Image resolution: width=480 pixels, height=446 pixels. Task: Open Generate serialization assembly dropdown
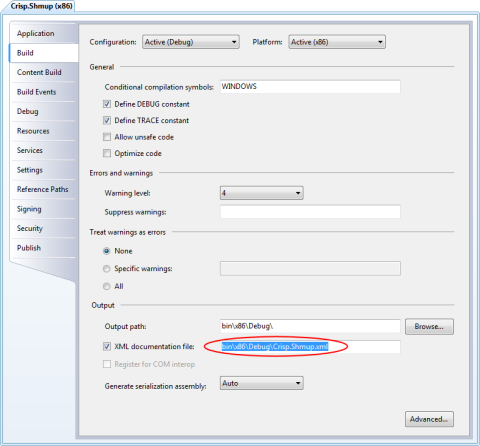pos(262,383)
